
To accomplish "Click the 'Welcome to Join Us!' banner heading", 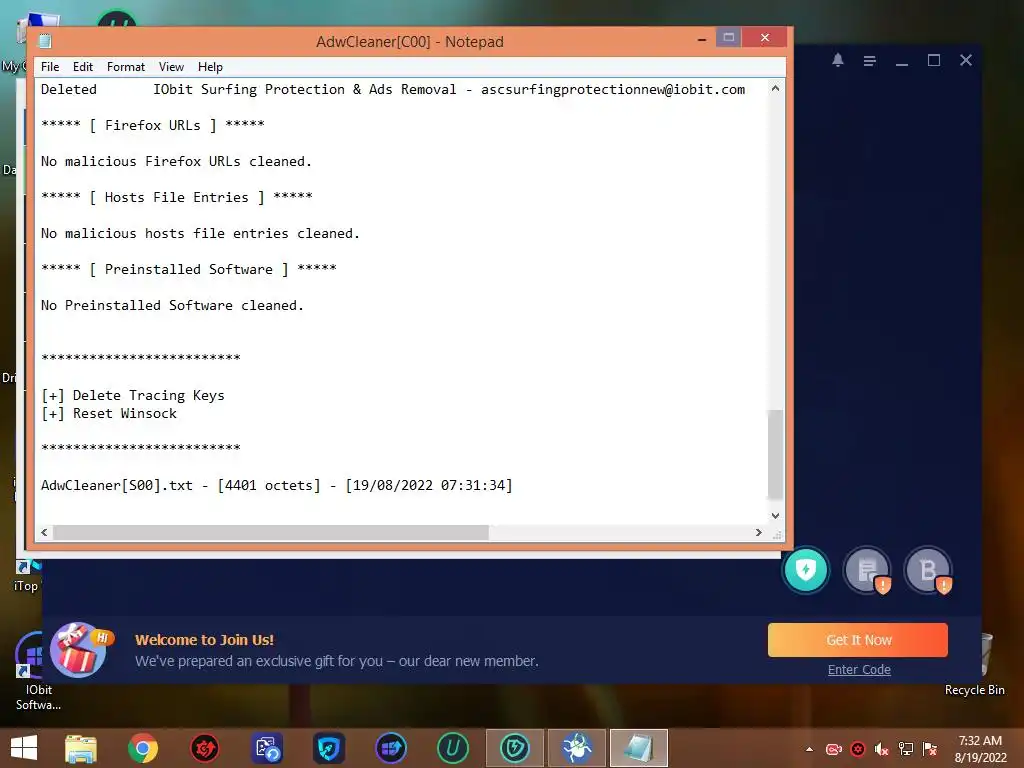I will pos(204,639).
